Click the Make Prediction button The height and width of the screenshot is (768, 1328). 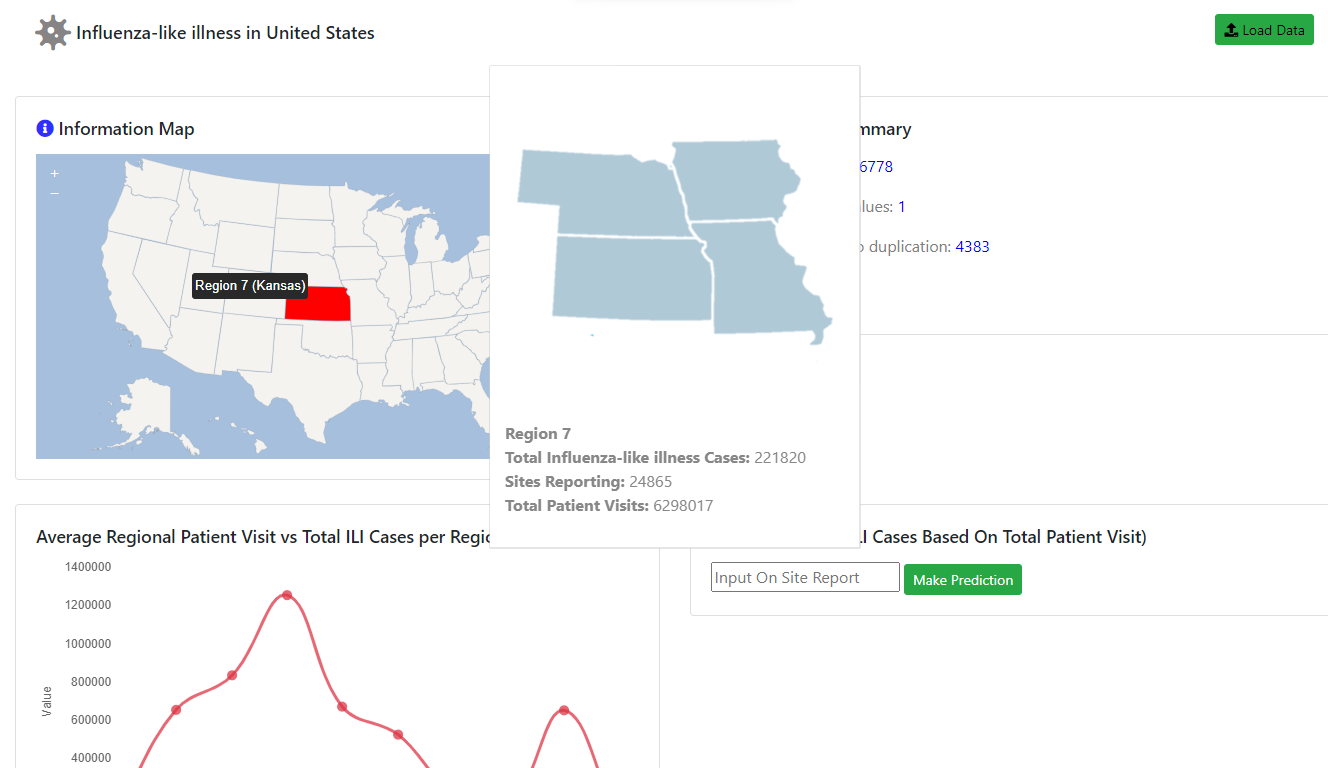click(963, 580)
